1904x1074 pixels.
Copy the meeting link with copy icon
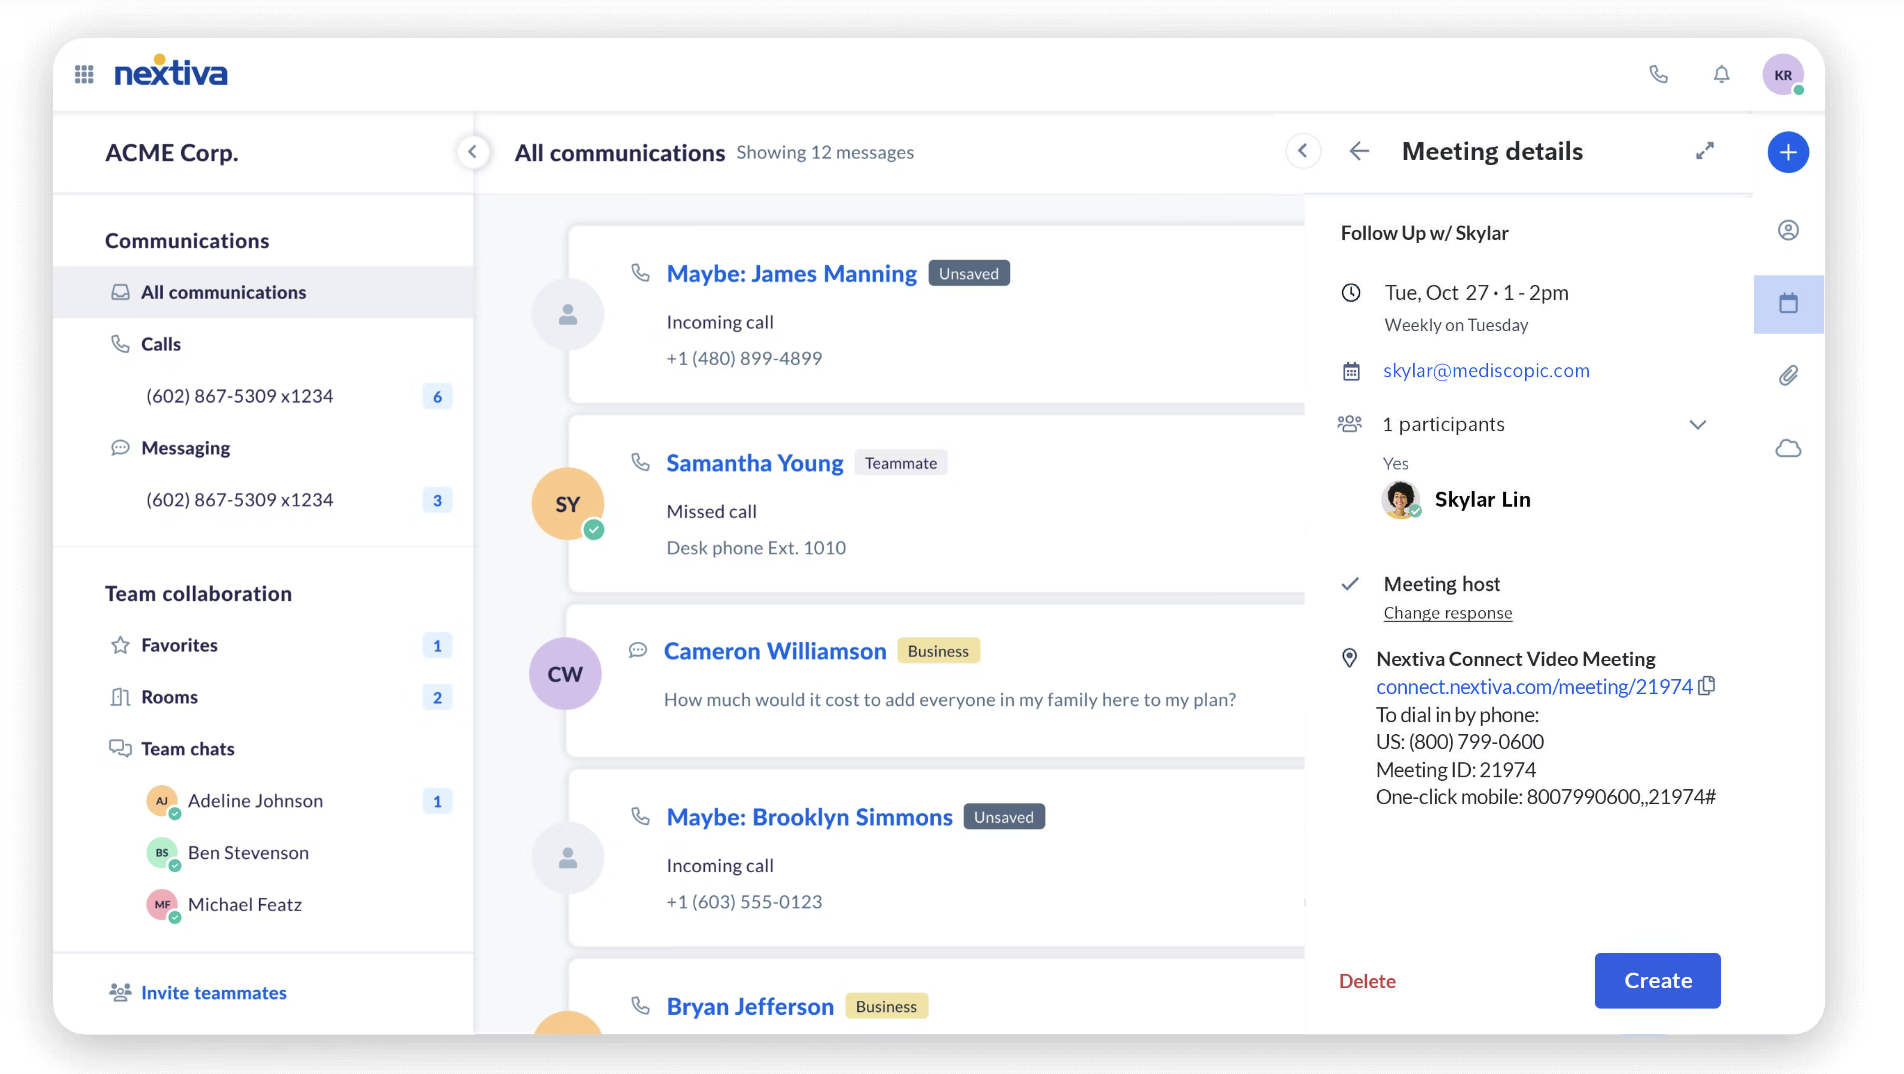[x=1707, y=686]
